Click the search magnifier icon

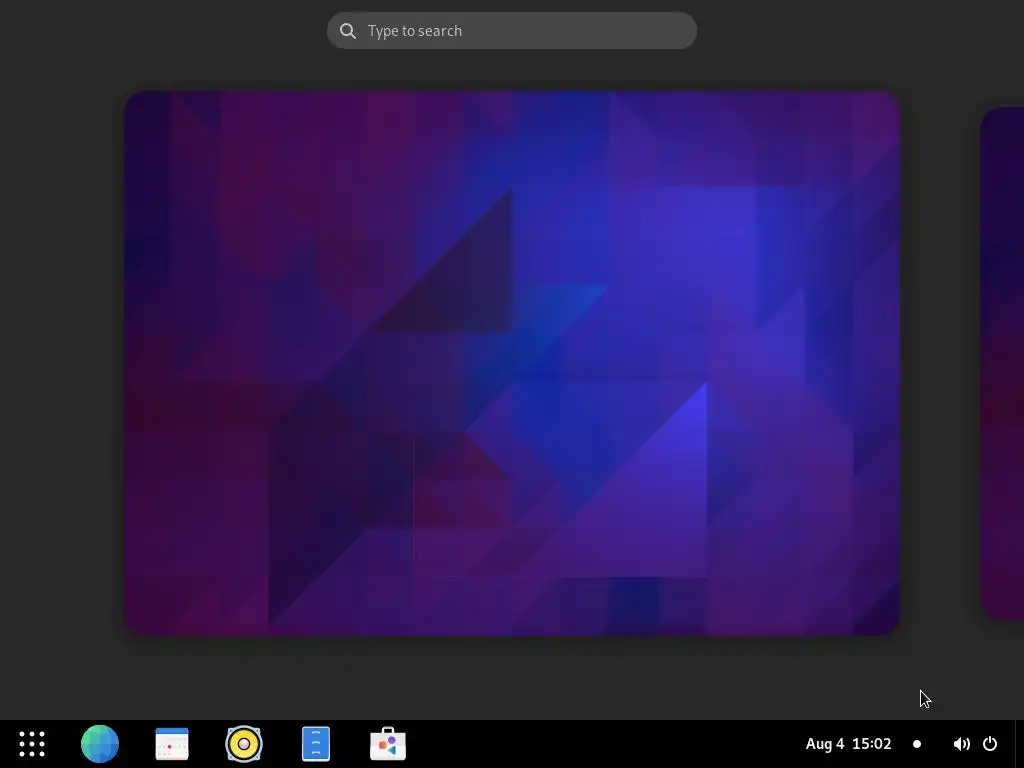click(x=348, y=31)
